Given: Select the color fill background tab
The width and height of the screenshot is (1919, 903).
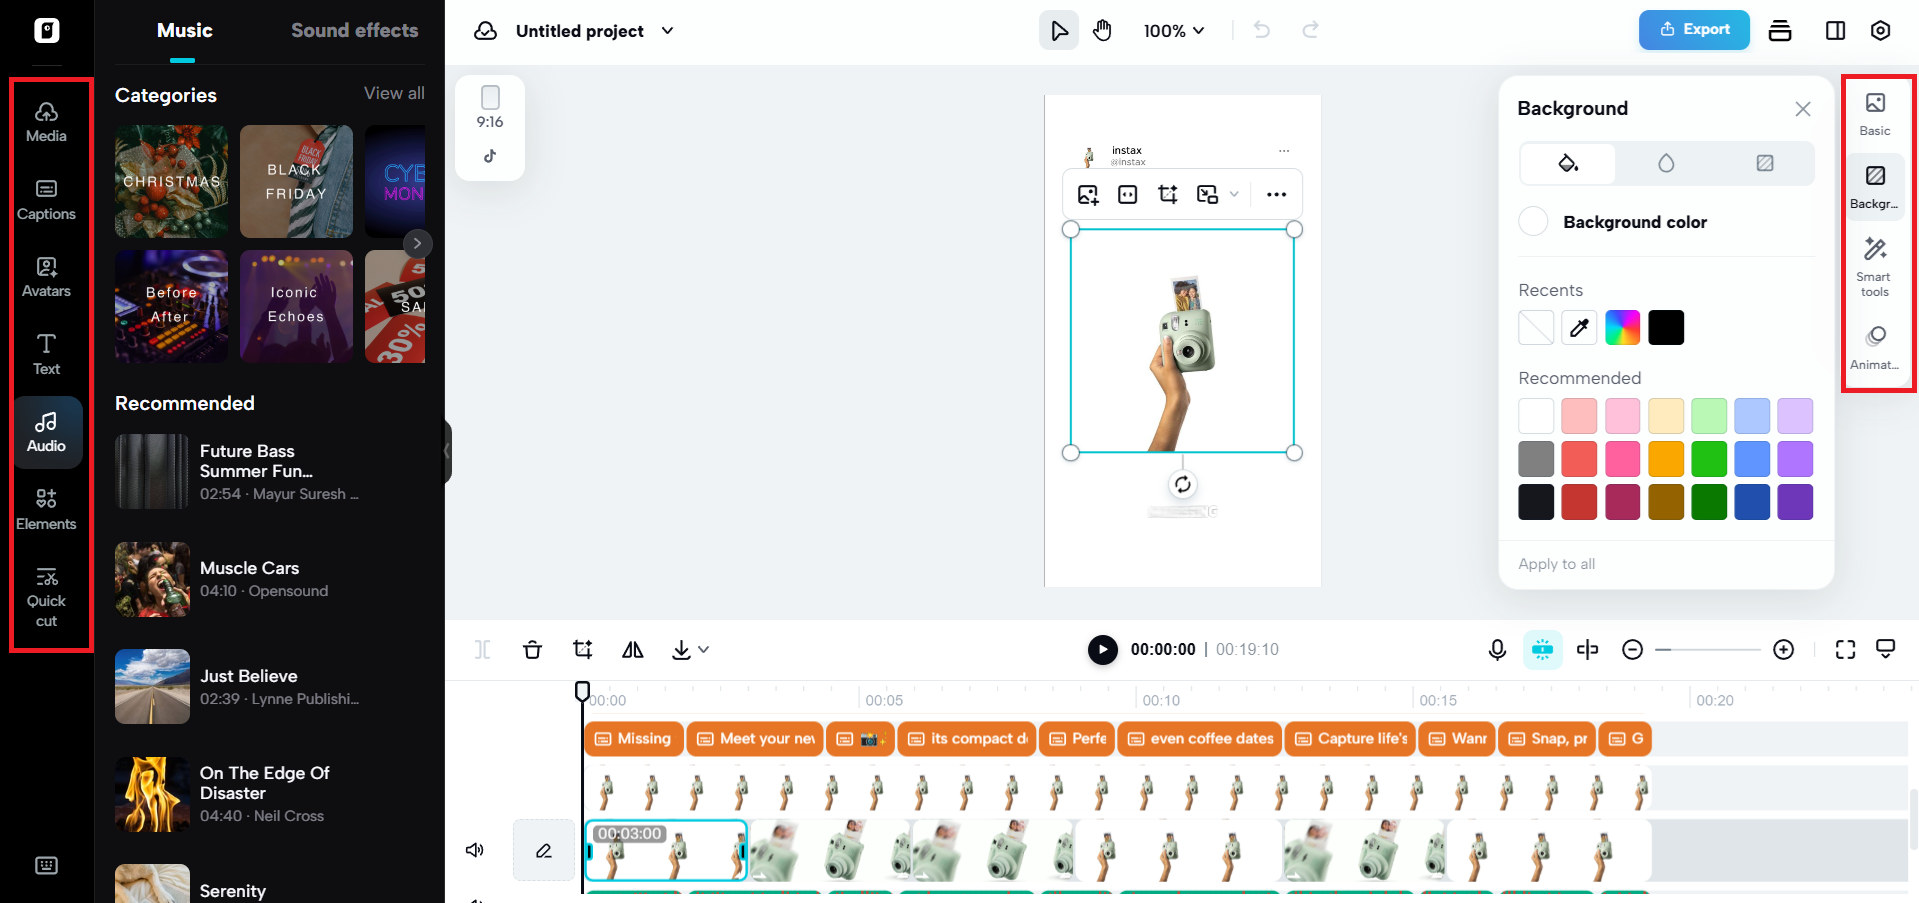Looking at the screenshot, I should coord(1568,163).
